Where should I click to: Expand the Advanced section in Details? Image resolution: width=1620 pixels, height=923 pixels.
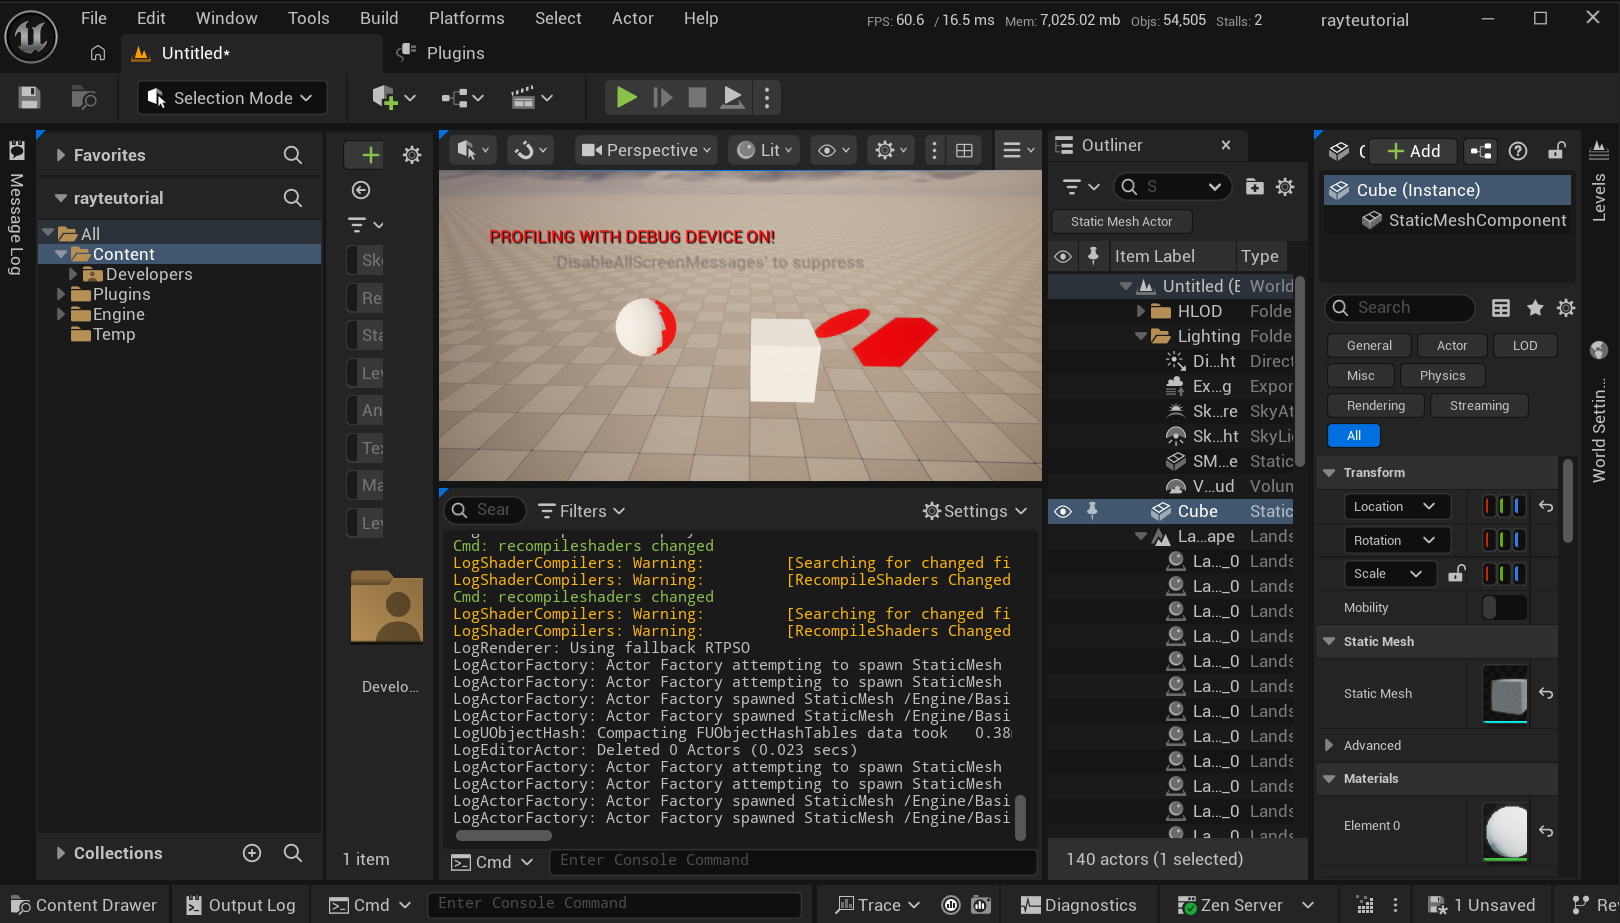click(x=1329, y=745)
